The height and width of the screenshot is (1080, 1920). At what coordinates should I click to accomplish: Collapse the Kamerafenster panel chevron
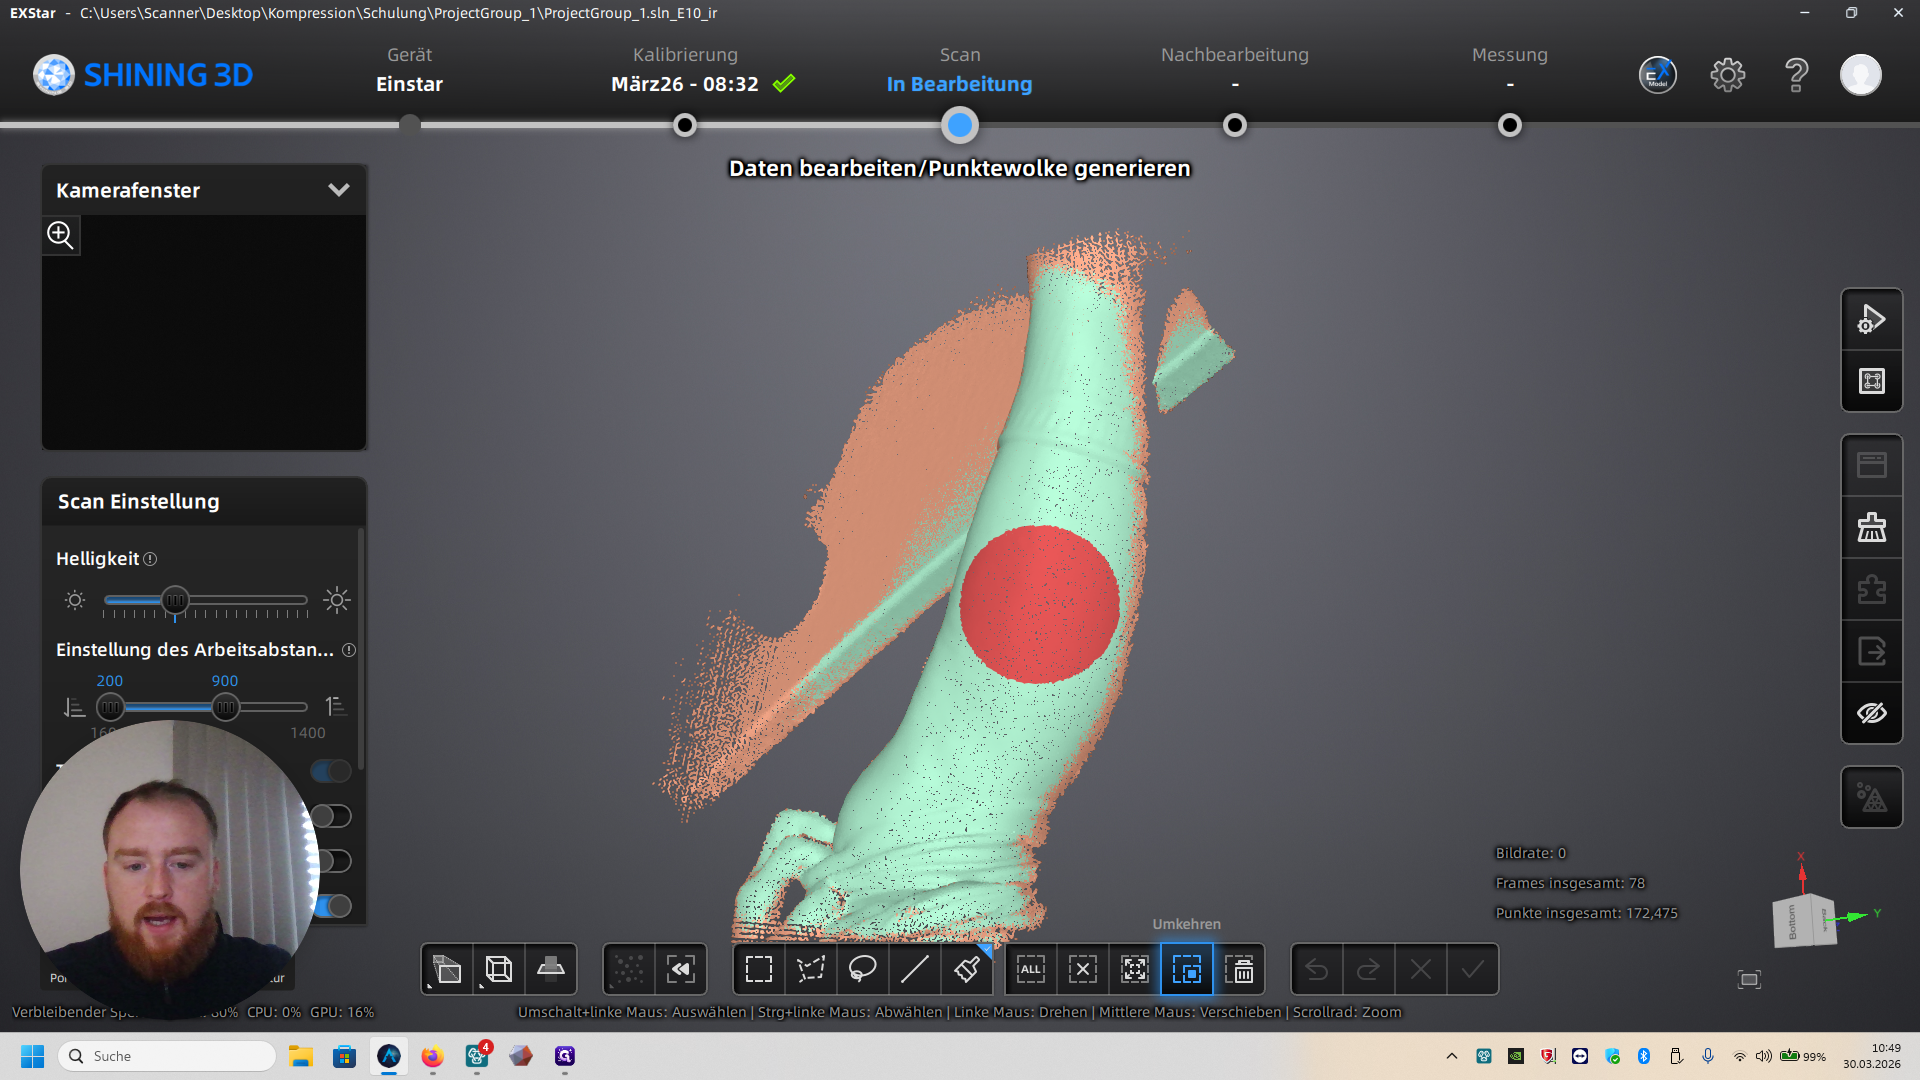tap(339, 190)
